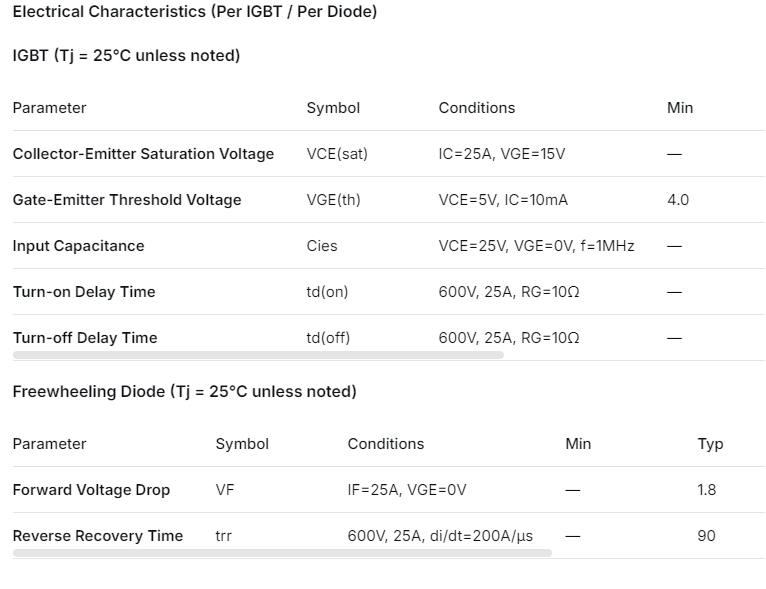
Task: Click the Freewheeling Diode table horizontal scrollbar
Action: pos(282,552)
